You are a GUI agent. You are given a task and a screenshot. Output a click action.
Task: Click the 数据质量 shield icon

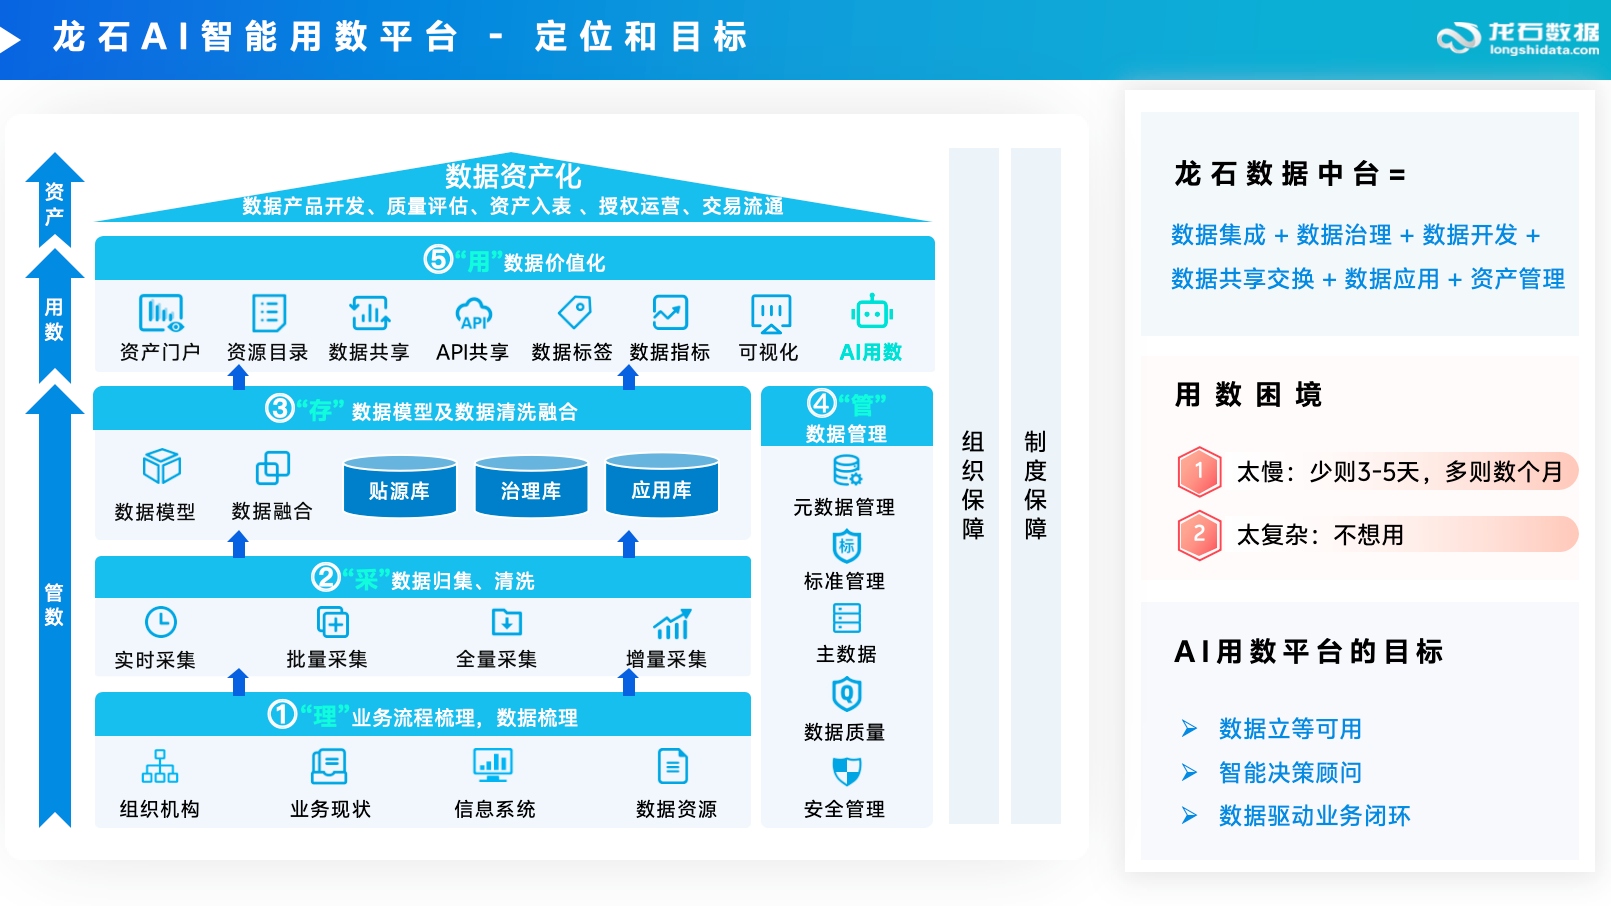click(846, 694)
